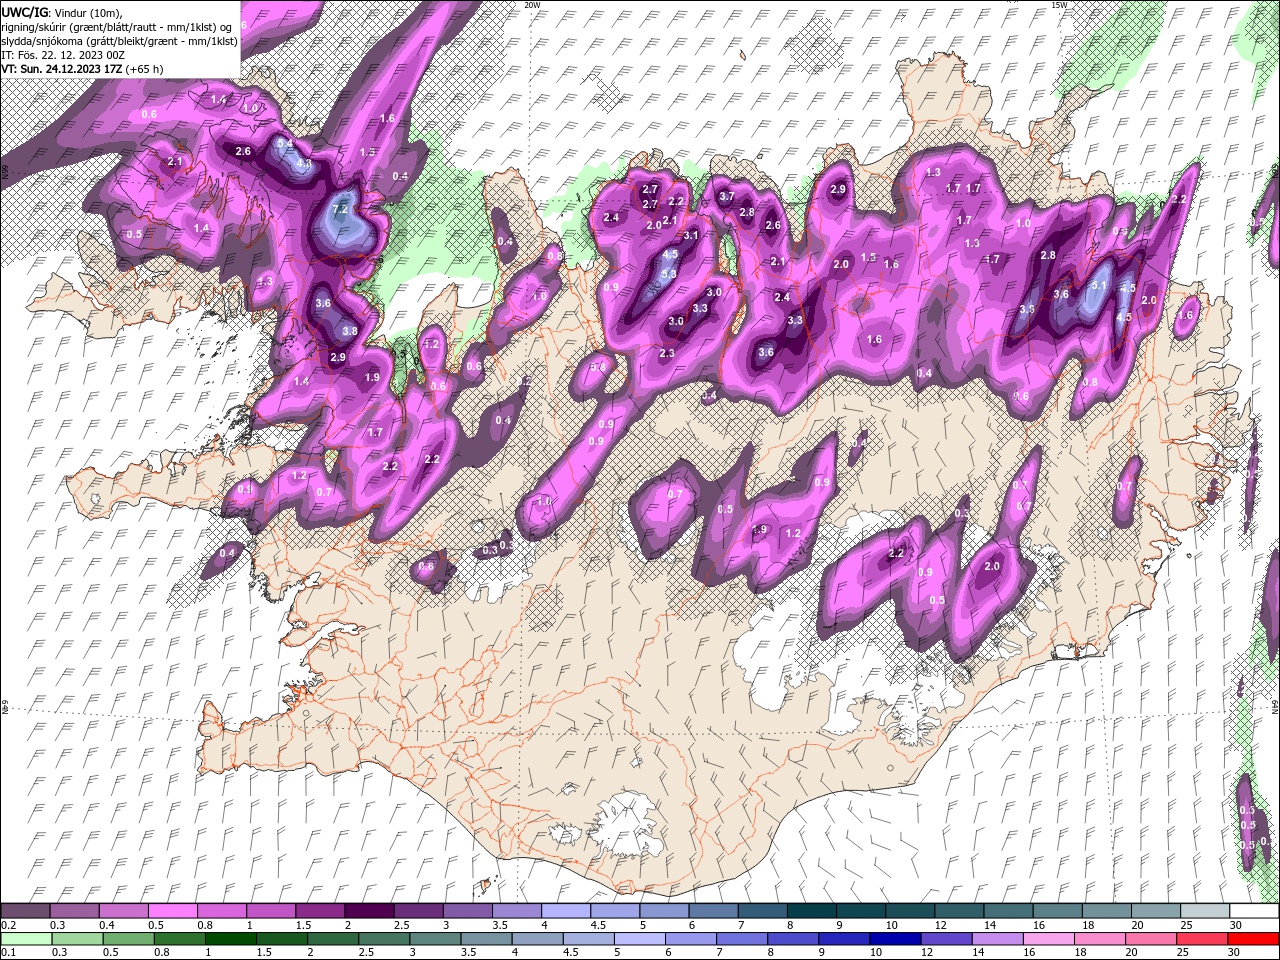Select the dark purple upper swatch at 2
The height and width of the screenshot is (960, 1280).
tap(369, 911)
